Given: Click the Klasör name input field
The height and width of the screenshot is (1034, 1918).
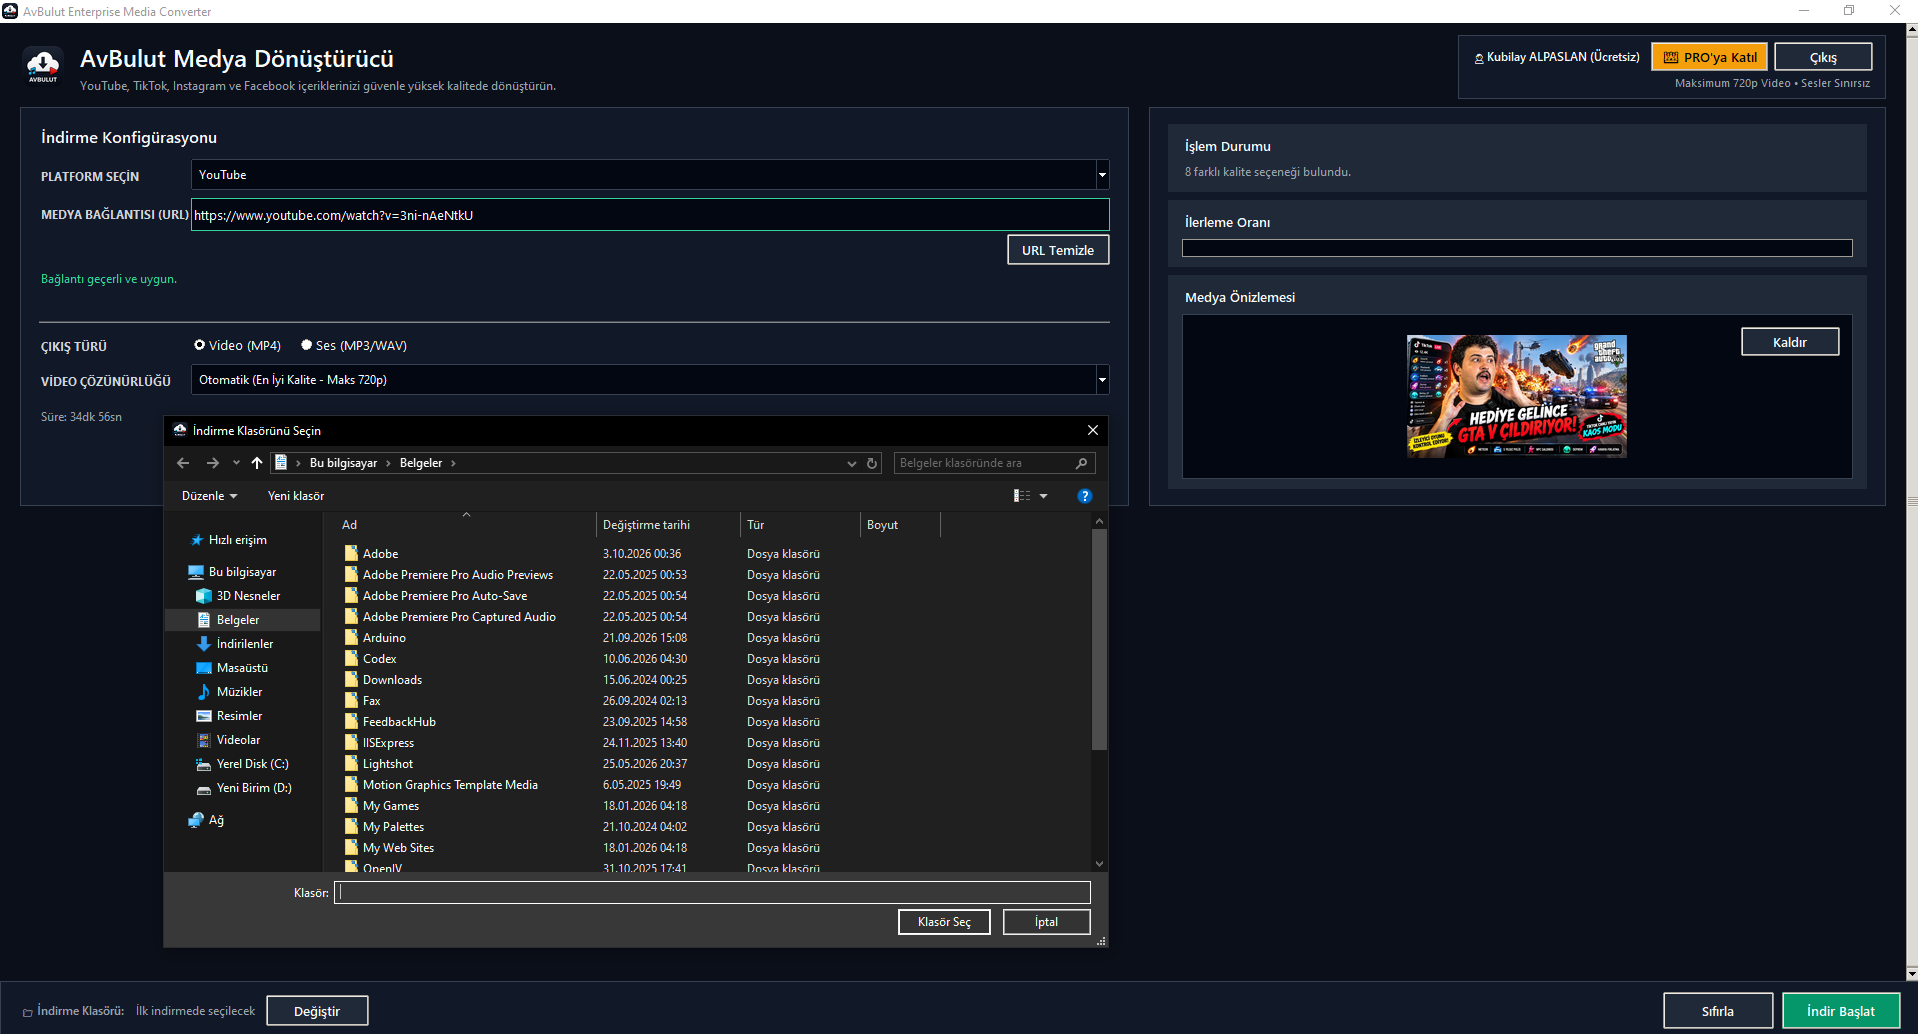Looking at the screenshot, I should 712,893.
